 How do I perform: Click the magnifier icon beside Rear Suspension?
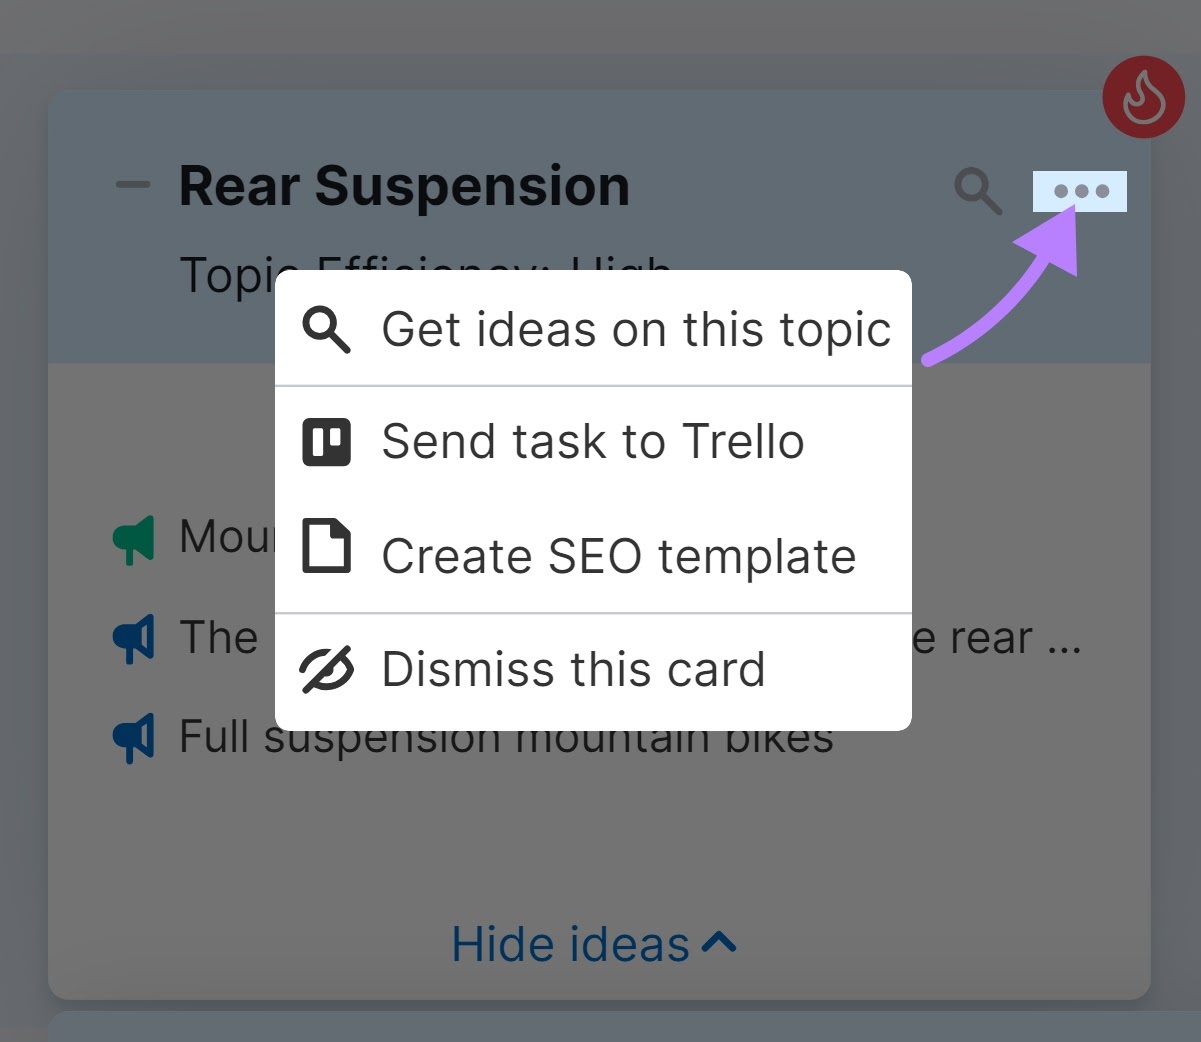(977, 191)
